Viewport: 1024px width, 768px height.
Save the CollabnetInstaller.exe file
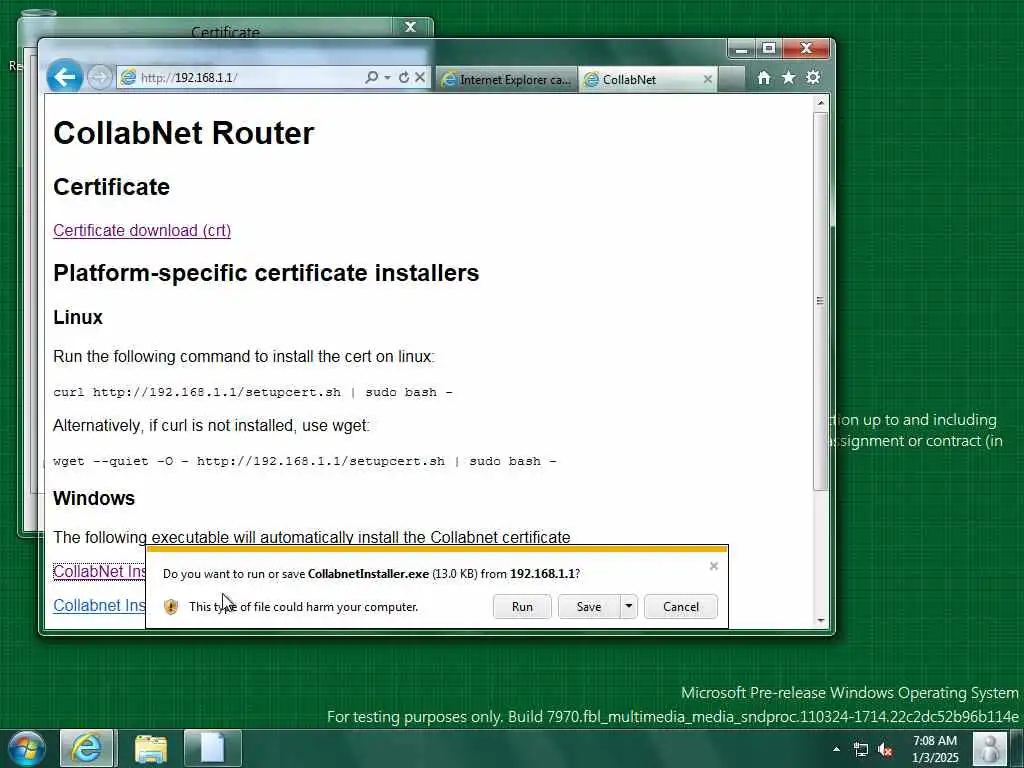coord(589,607)
